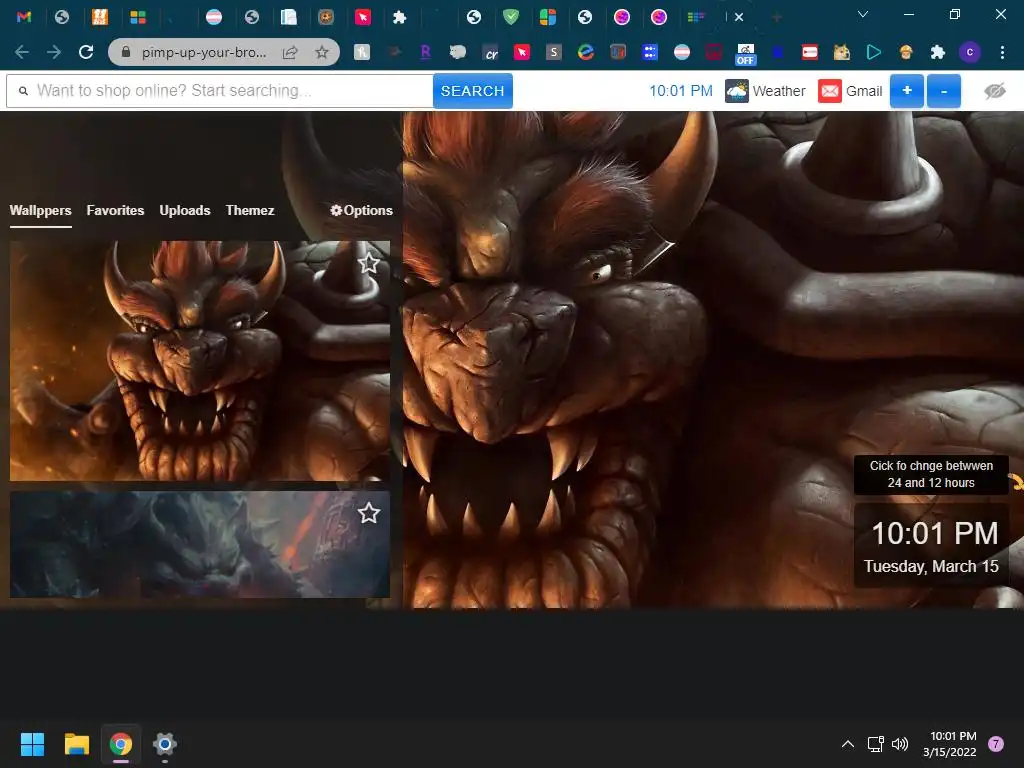Open the taskbar clock showing 3/15/2022
The image size is (1024, 768).
(950, 744)
